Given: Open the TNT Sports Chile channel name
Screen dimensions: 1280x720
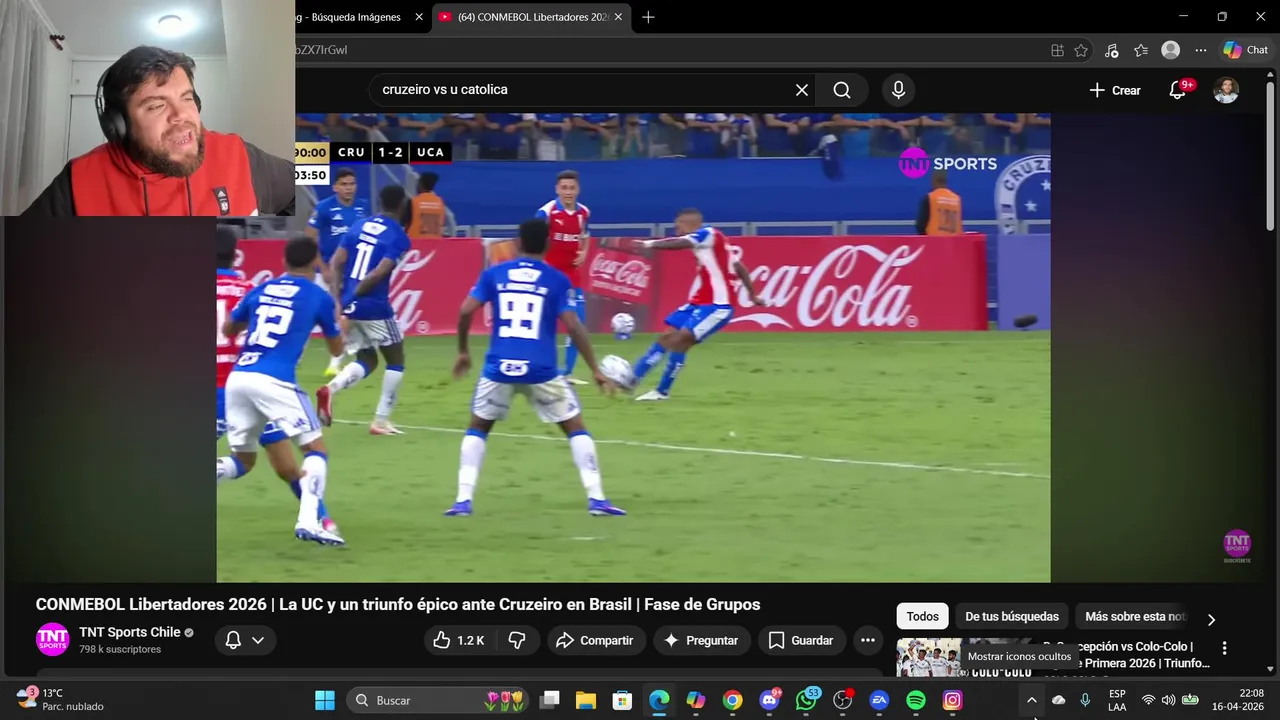Looking at the screenshot, I should [130, 632].
